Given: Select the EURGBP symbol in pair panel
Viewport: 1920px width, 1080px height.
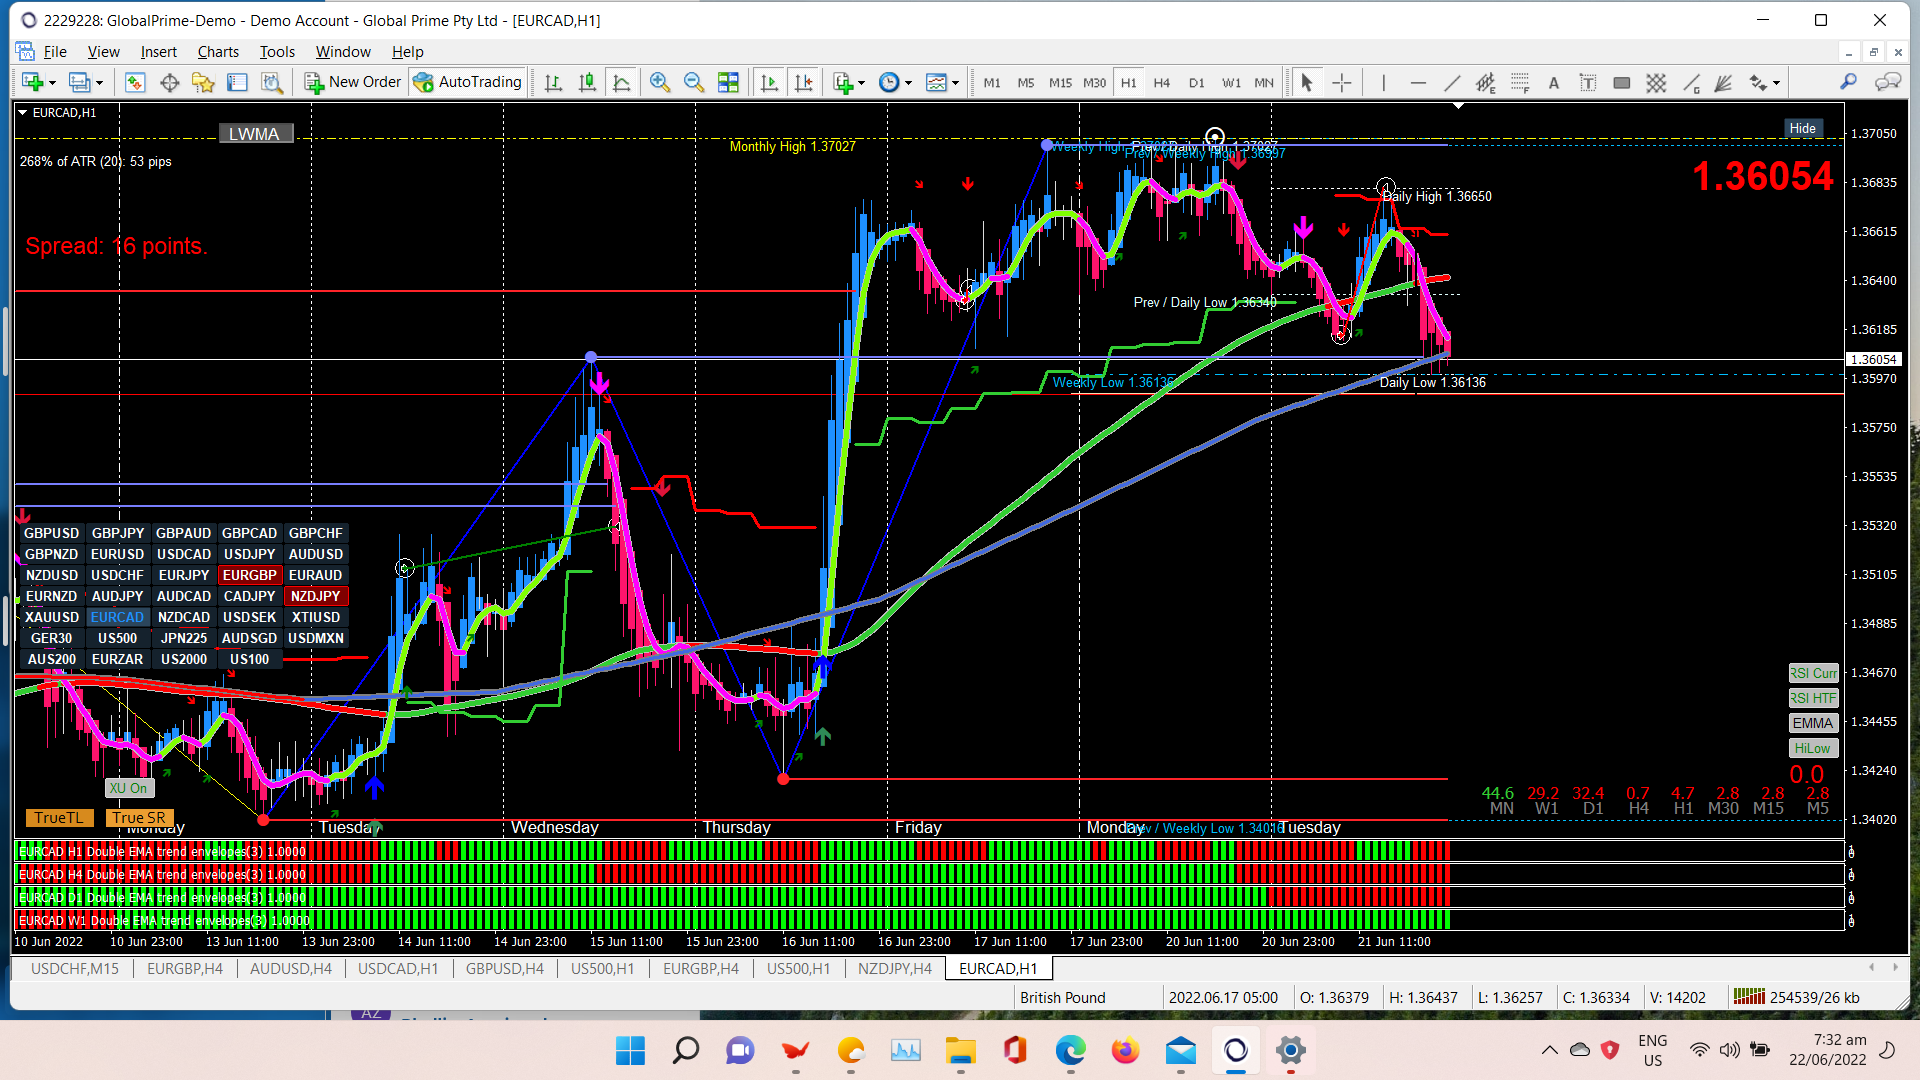Looking at the screenshot, I should tap(249, 575).
